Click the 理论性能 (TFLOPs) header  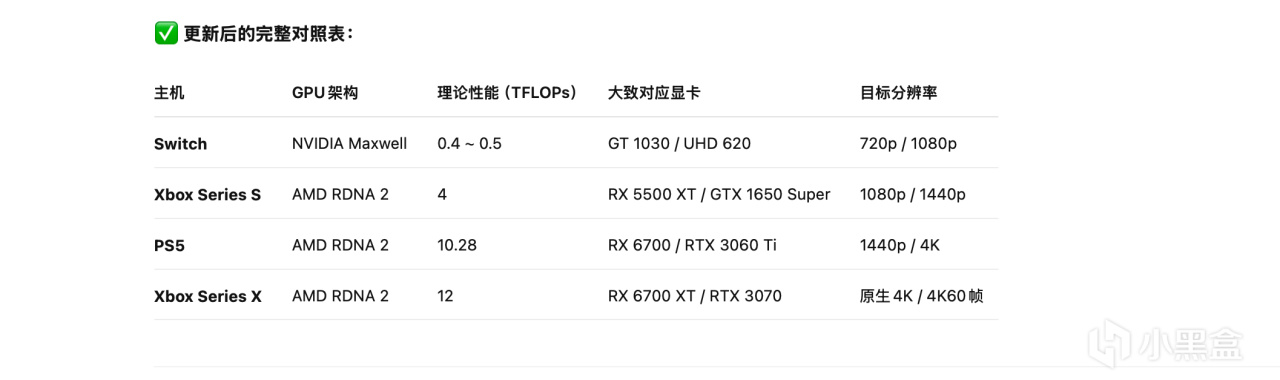click(x=508, y=93)
